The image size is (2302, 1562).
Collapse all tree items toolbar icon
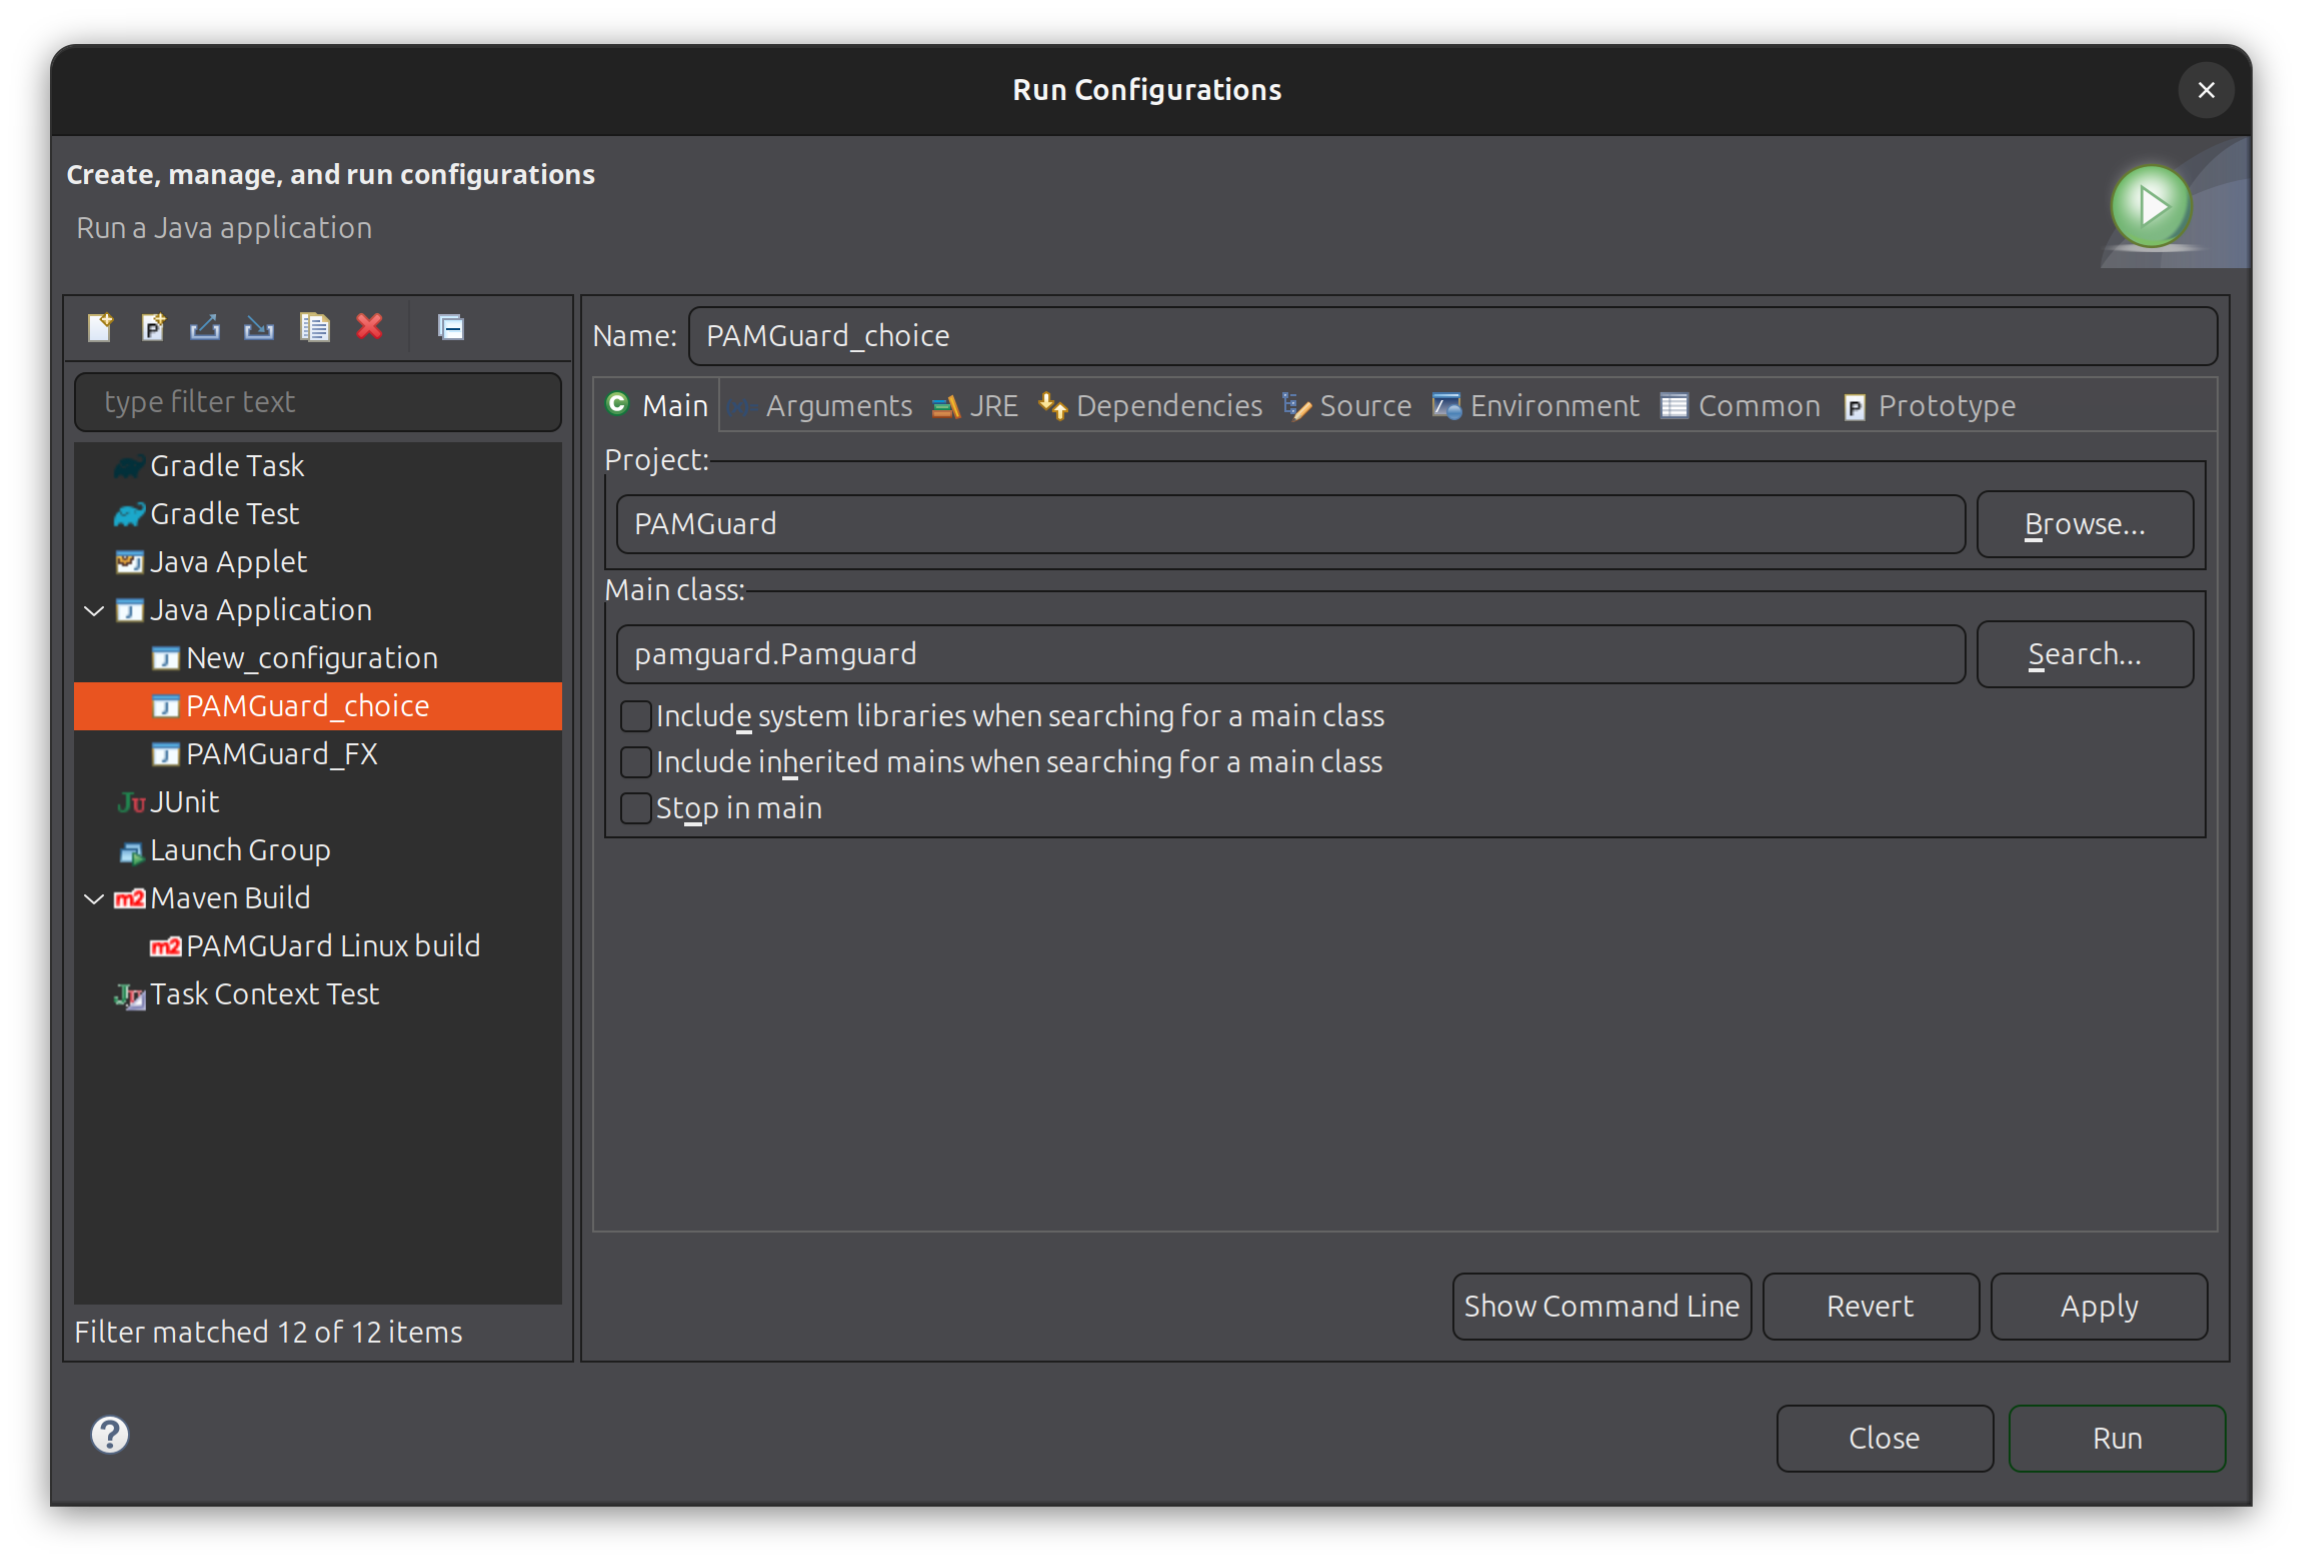tap(450, 327)
